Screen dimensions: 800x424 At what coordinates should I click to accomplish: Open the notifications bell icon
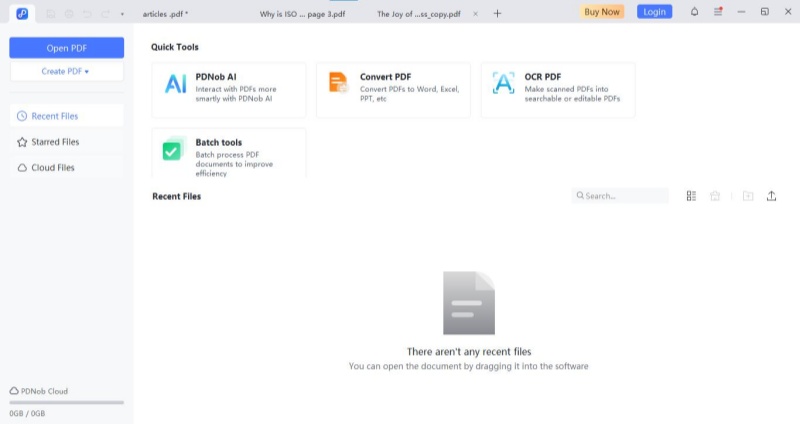pyautogui.click(x=694, y=12)
